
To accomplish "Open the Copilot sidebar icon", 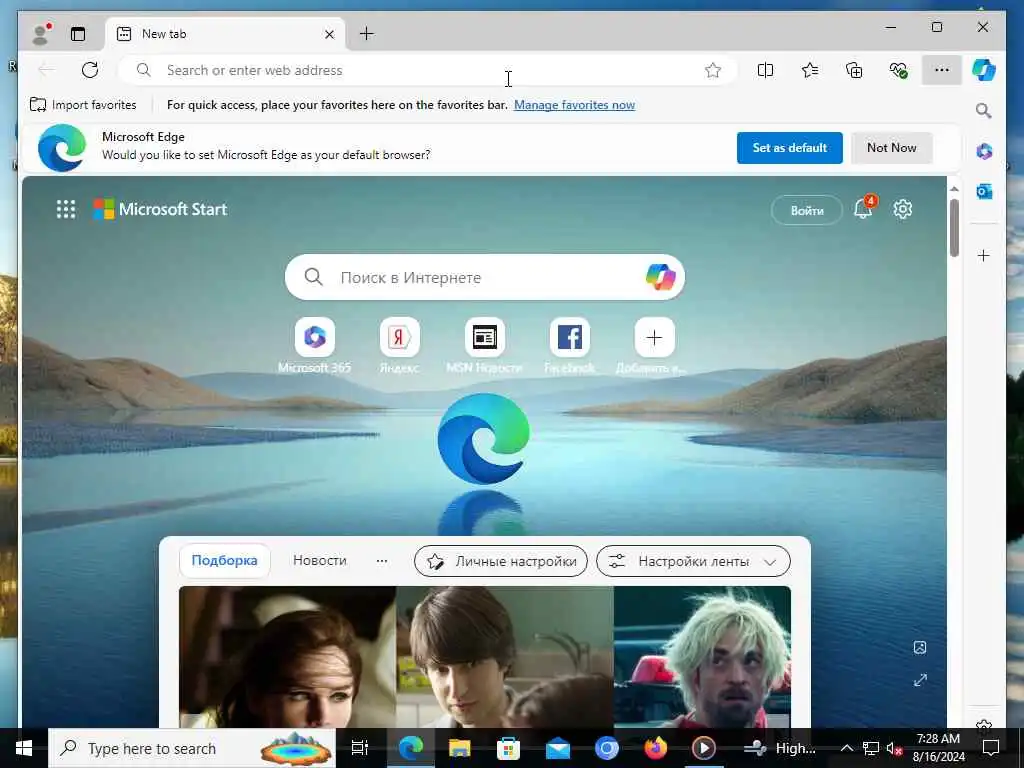I will click(x=984, y=70).
